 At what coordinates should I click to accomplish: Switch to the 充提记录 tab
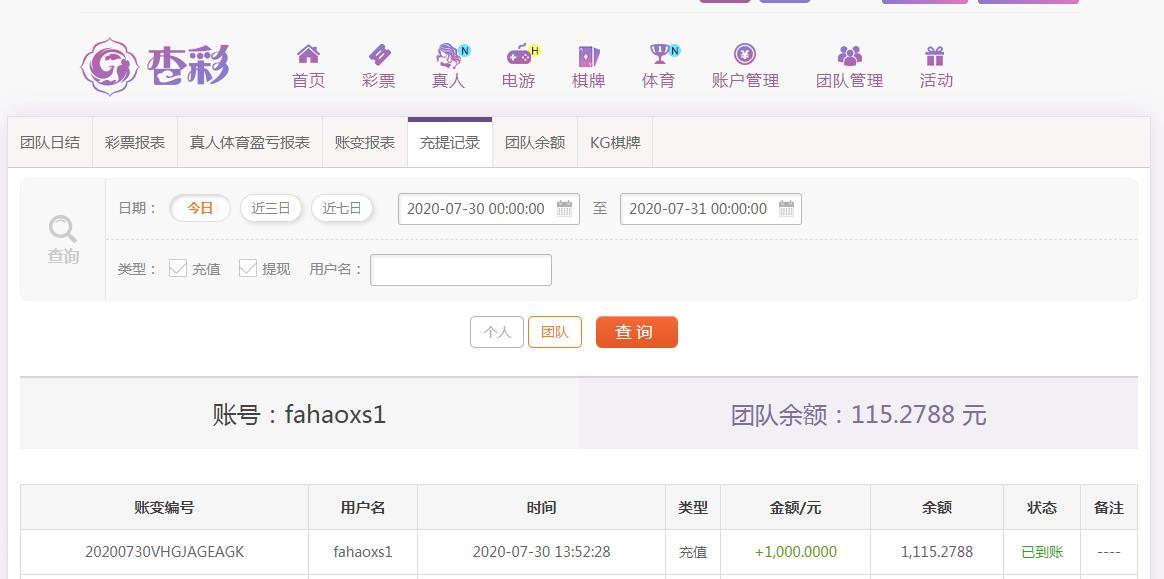(450, 143)
